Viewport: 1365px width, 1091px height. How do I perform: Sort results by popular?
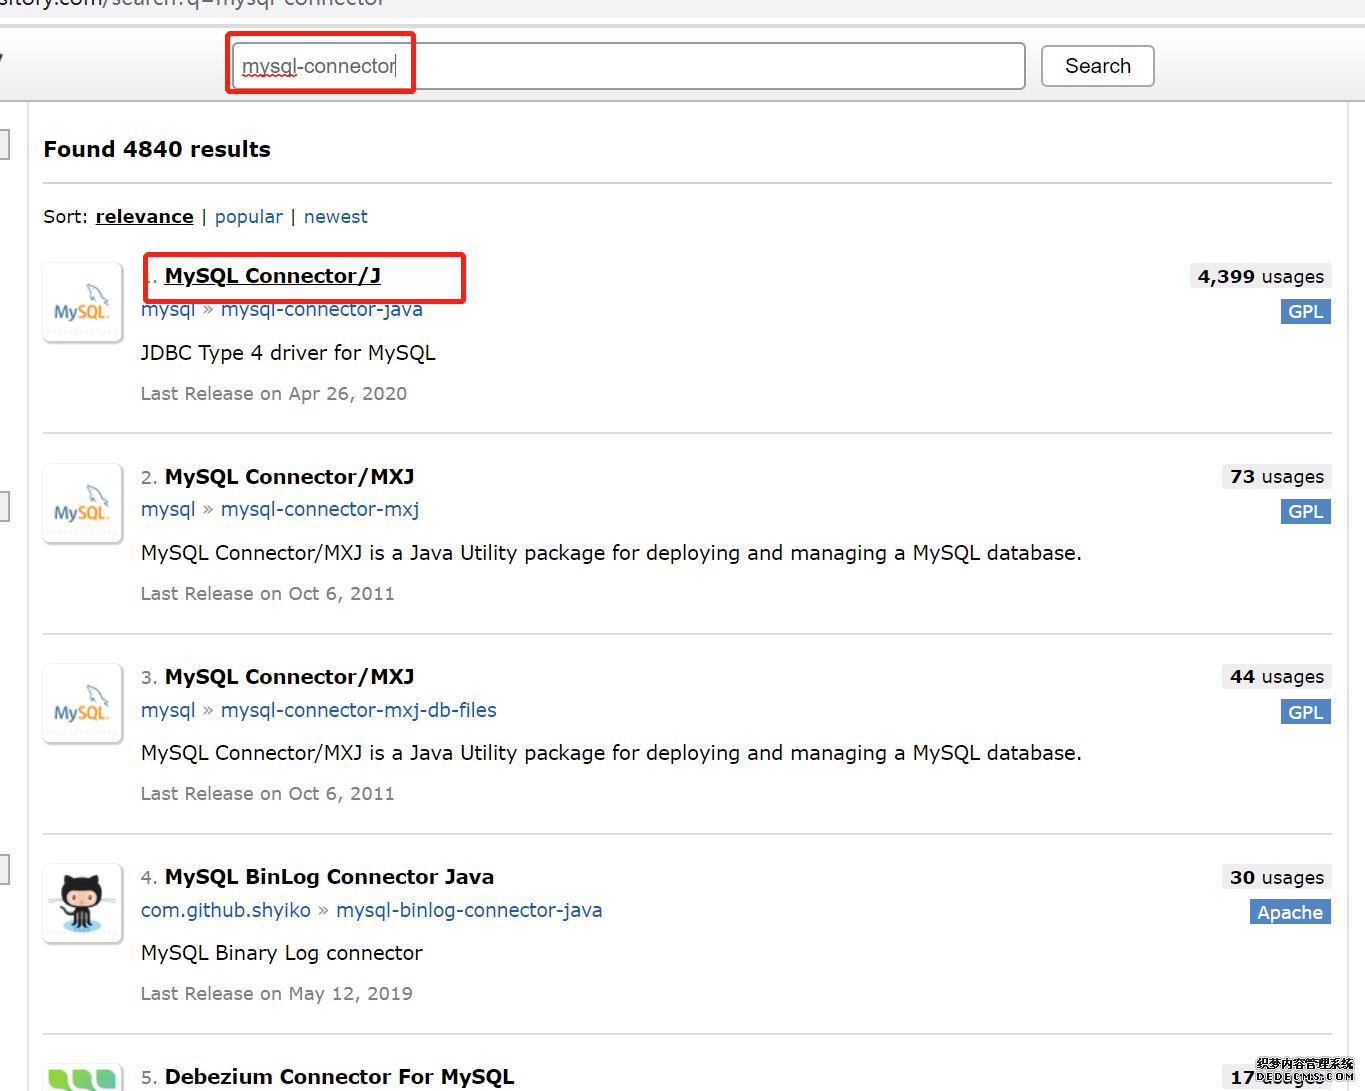coord(248,217)
